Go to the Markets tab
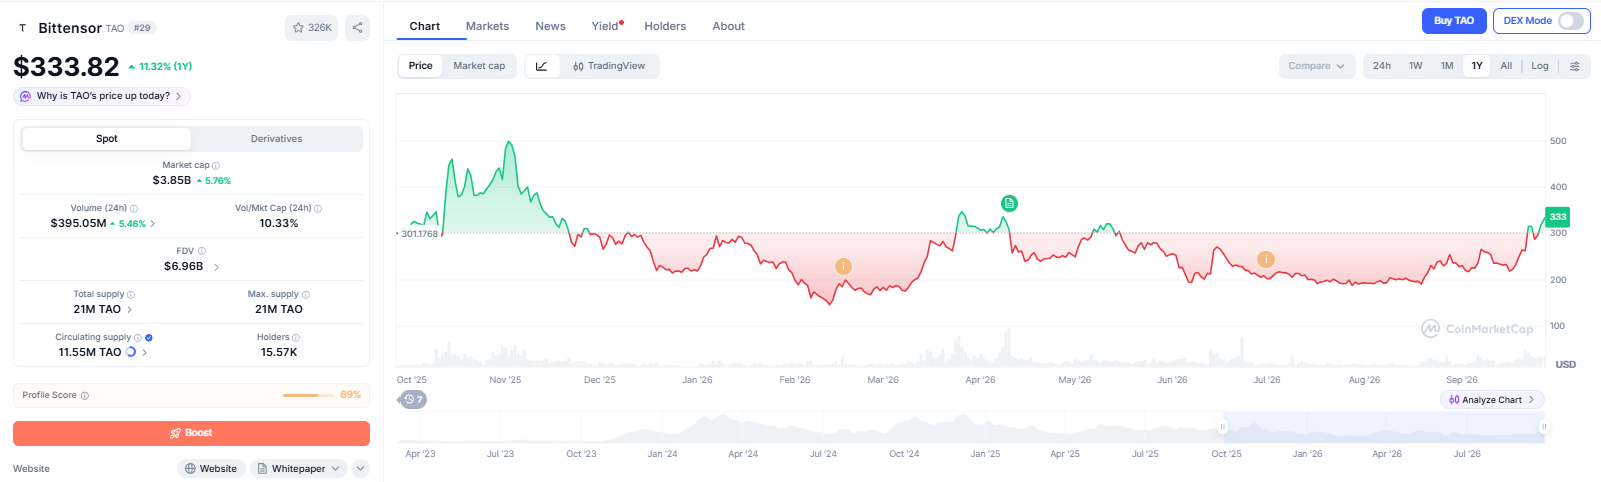Image resolution: width=1601 pixels, height=482 pixels. (487, 26)
